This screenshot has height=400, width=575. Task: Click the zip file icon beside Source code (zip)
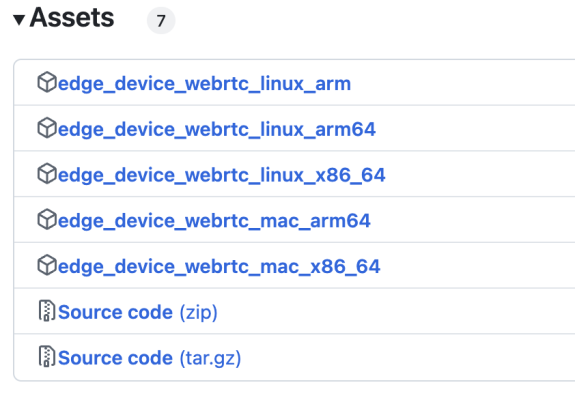click(47, 311)
